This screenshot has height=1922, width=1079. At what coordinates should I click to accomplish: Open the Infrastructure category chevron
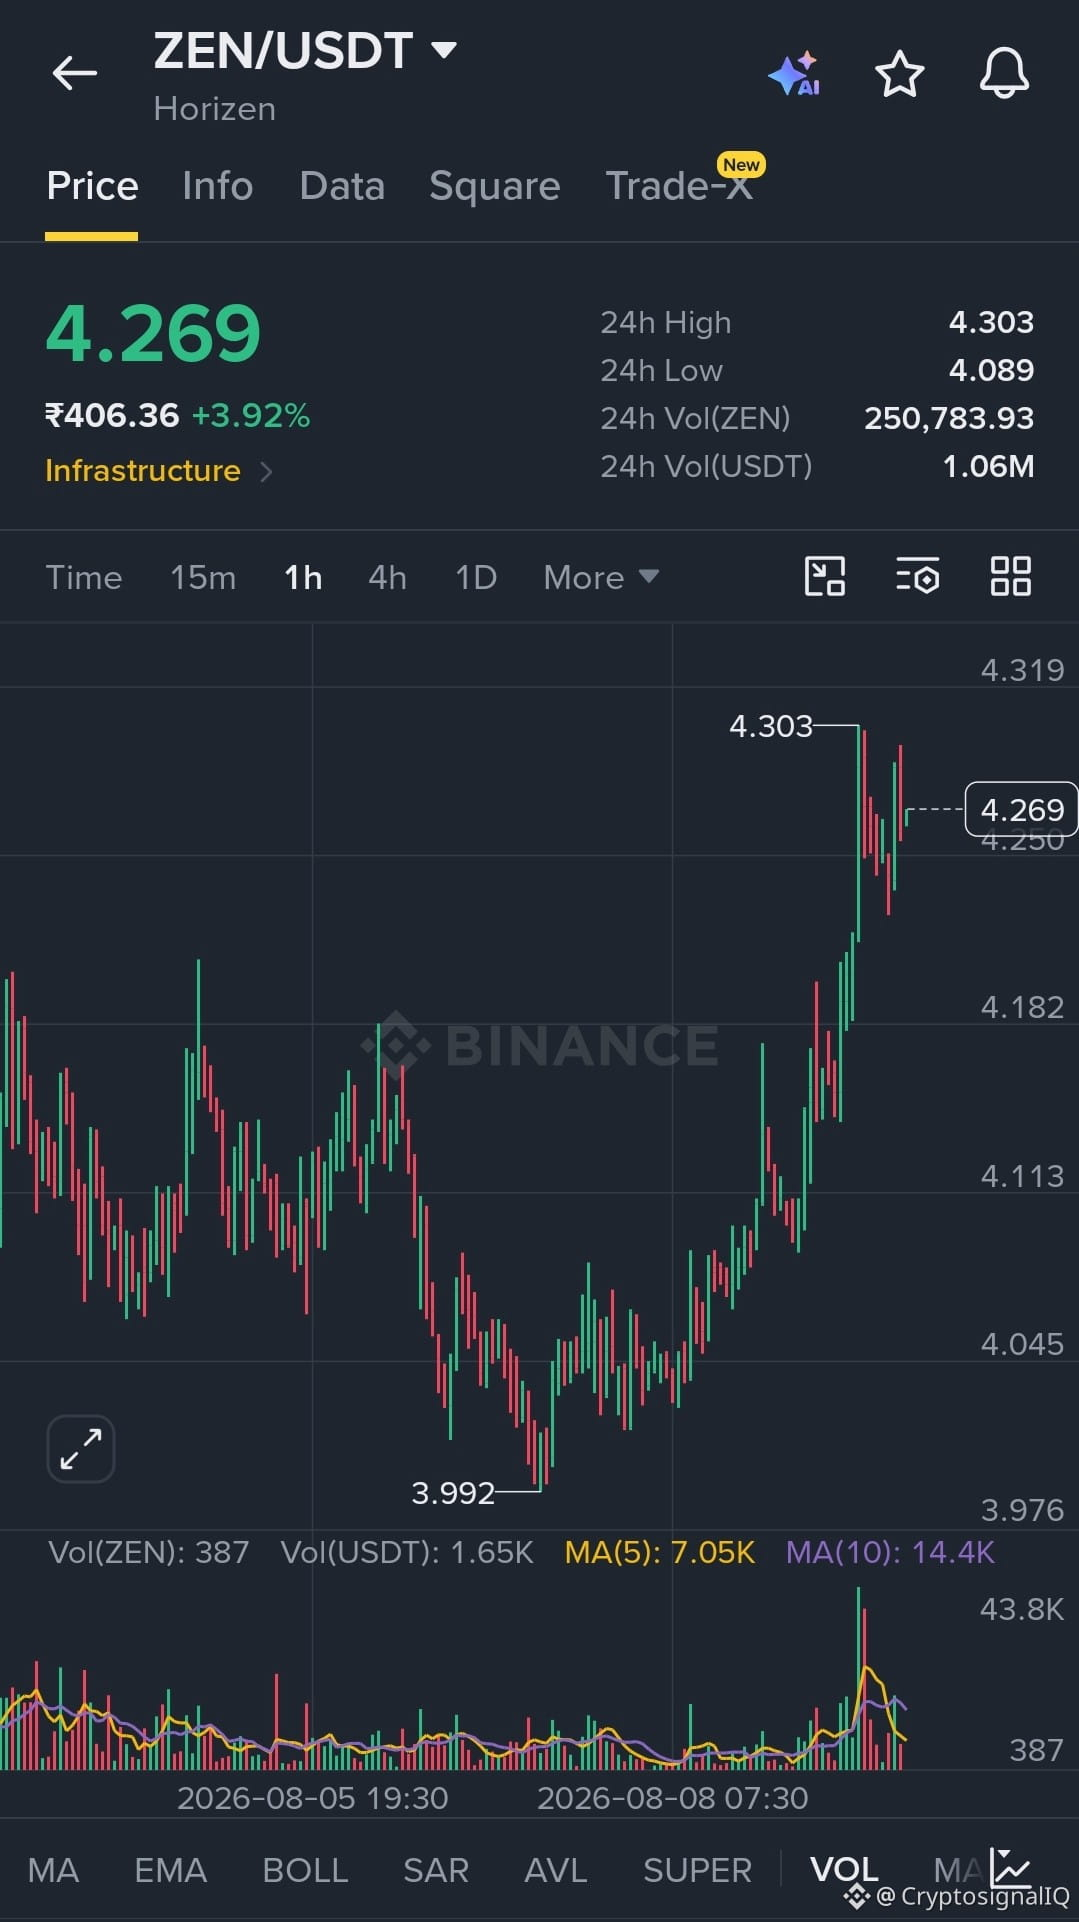coord(266,471)
